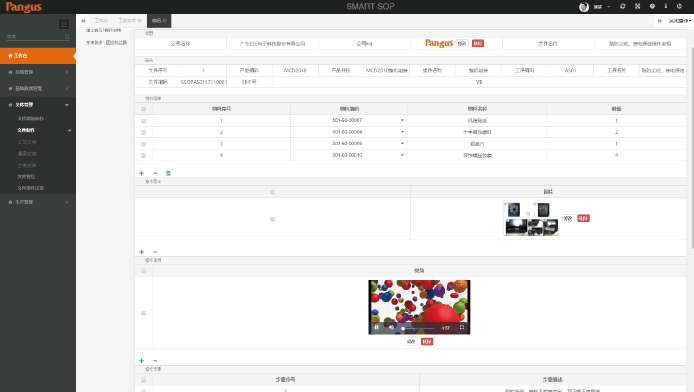Toggle the sidebar hamburger menu
The width and height of the screenshot is (694, 392).
pyautogui.click(x=64, y=24)
